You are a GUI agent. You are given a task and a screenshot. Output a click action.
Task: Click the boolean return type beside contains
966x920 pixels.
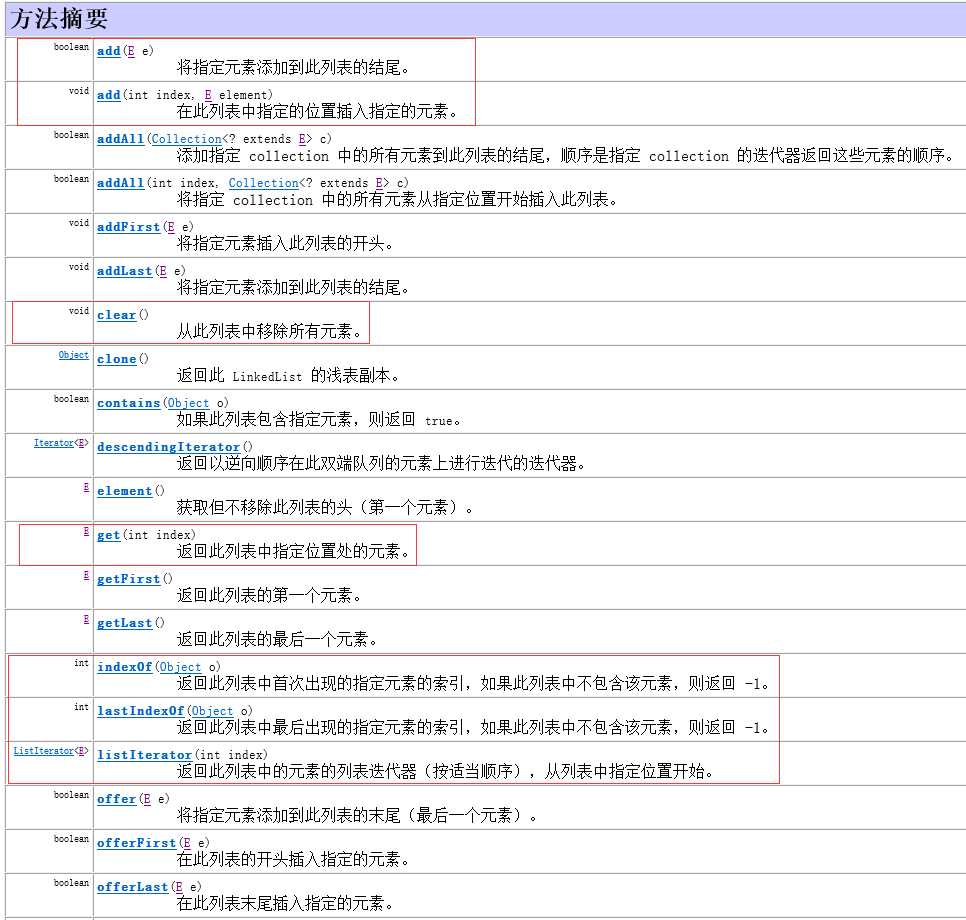tap(71, 399)
